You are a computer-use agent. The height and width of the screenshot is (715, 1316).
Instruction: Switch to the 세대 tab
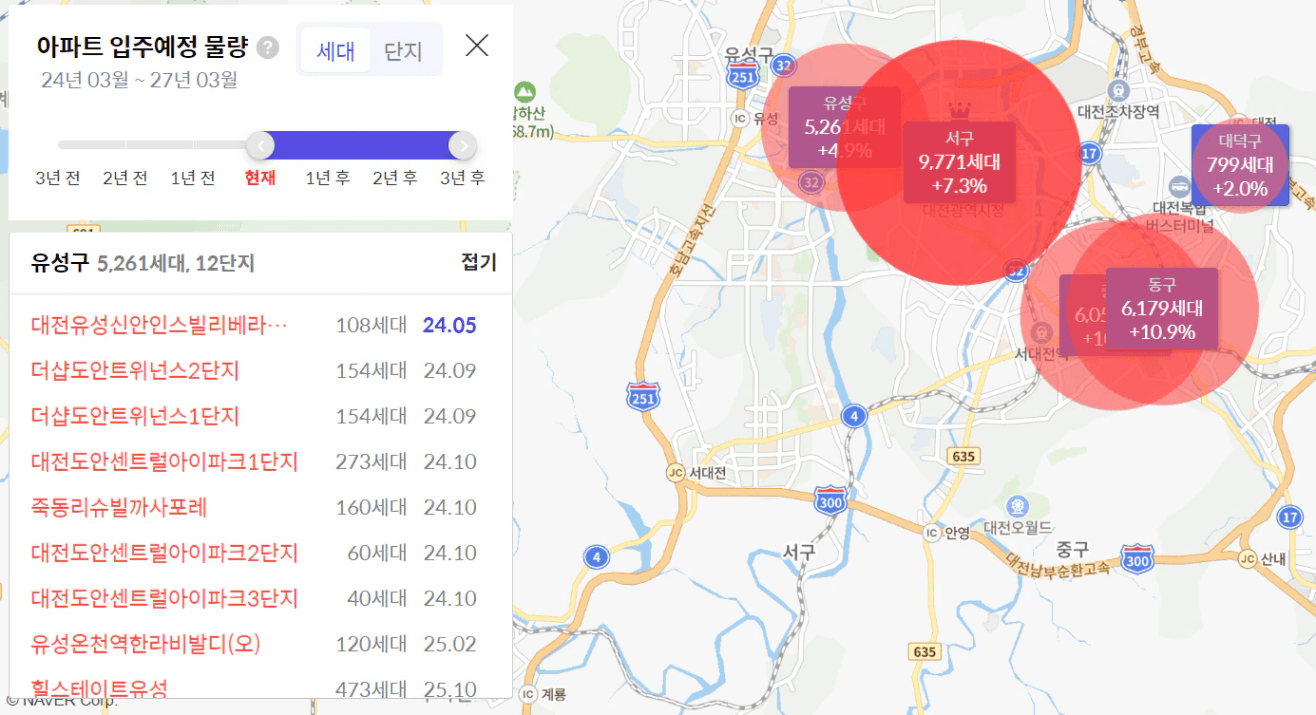coord(336,51)
